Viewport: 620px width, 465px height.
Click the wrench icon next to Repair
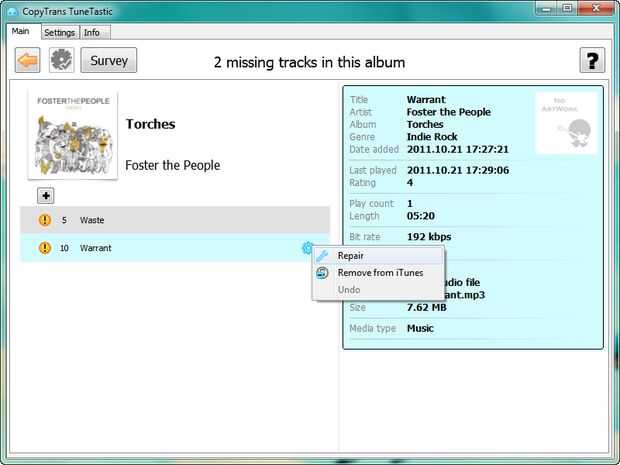[x=322, y=256]
